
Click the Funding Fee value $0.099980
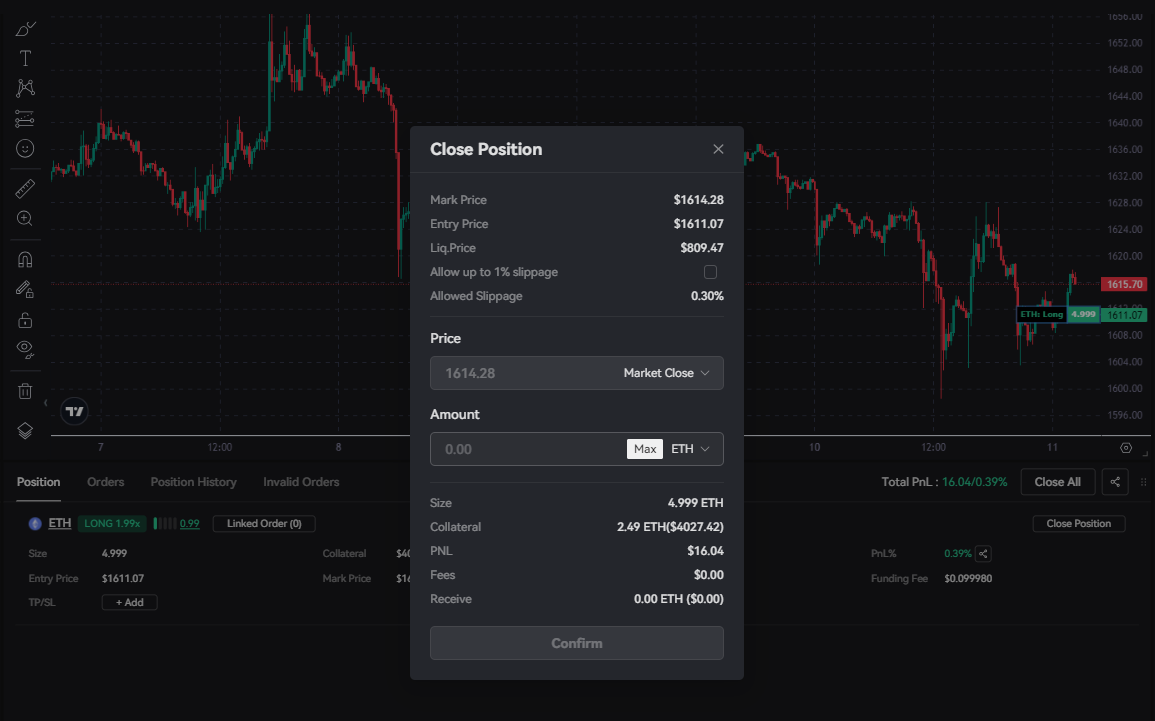pos(968,579)
